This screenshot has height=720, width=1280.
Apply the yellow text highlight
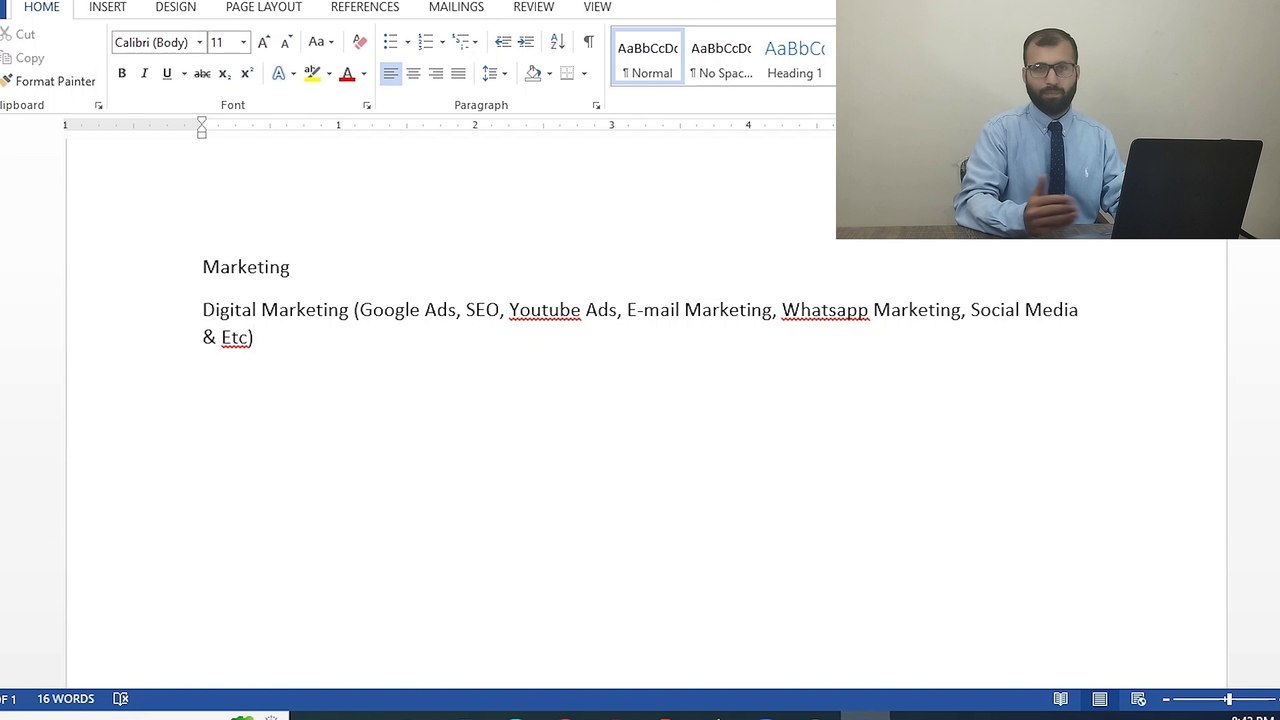[x=312, y=73]
